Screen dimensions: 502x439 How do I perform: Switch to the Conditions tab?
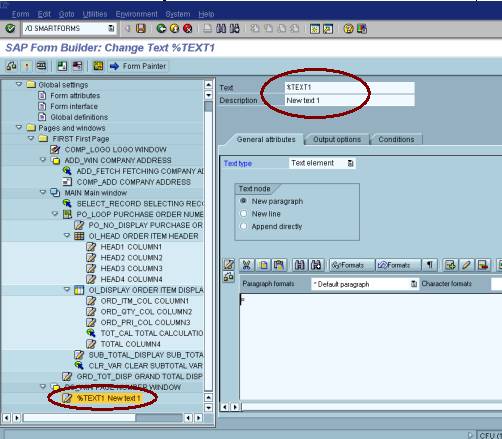pyautogui.click(x=396, y=139)
